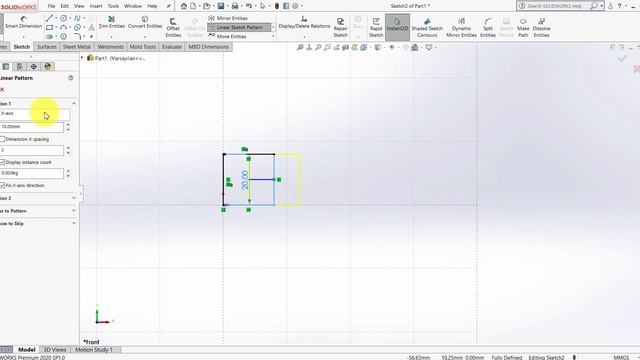This screenshot has width=640, height=360.
Task: Open the DimXpertManager tab icon
Action: point(33,67)
